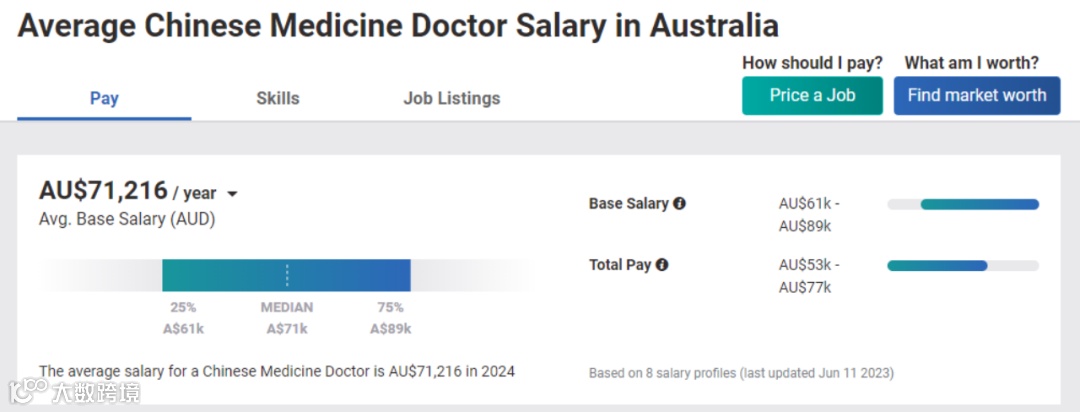Open the Job Listings tab
The height and width of the screenshot is (412, 1080).
451,98
